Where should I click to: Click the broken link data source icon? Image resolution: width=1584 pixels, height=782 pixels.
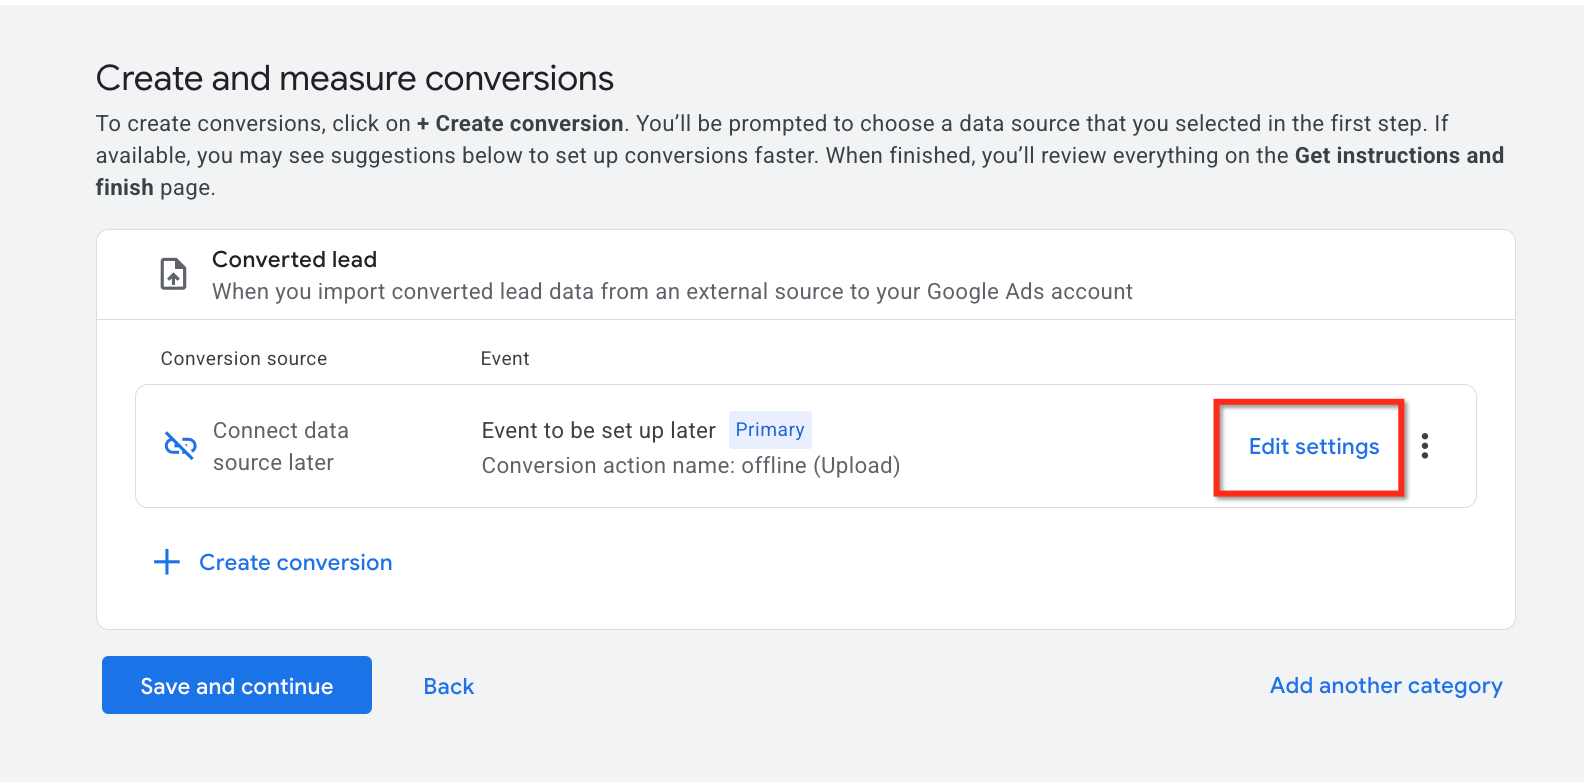(180, 445)
